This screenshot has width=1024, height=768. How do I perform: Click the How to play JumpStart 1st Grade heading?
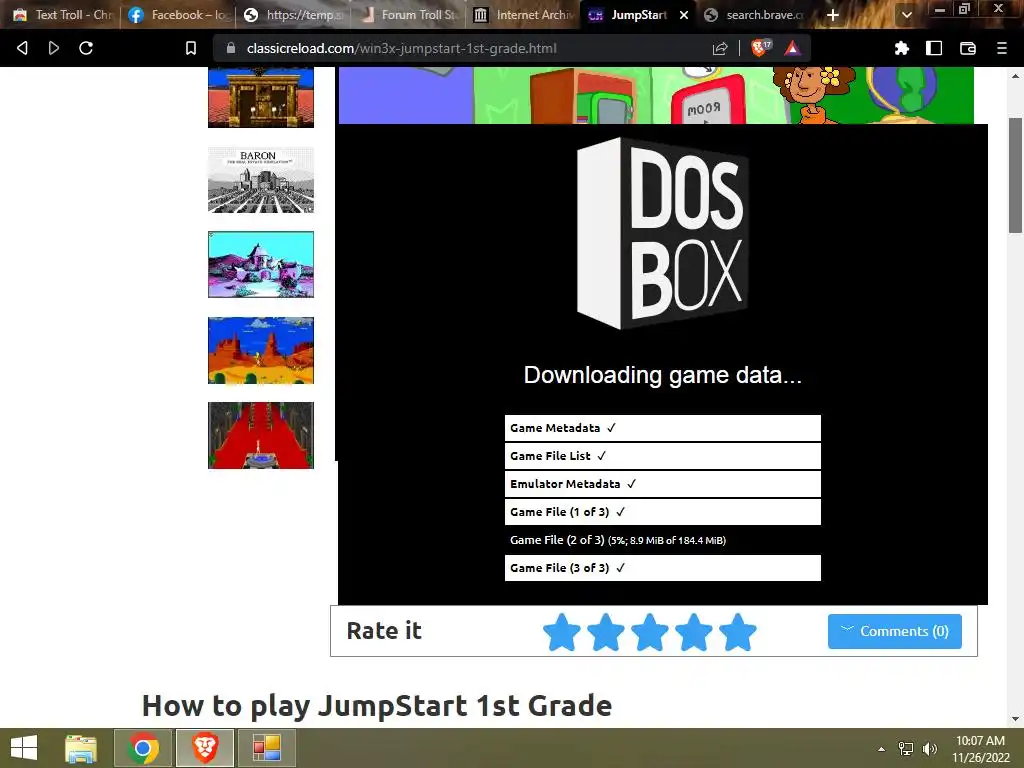[x=377, y=706]
